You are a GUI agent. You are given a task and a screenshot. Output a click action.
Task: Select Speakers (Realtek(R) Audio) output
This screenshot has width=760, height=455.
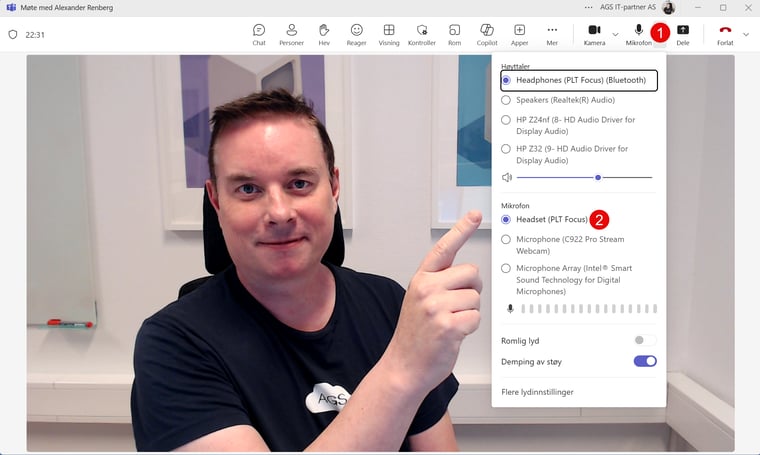(x=506, y=100)
